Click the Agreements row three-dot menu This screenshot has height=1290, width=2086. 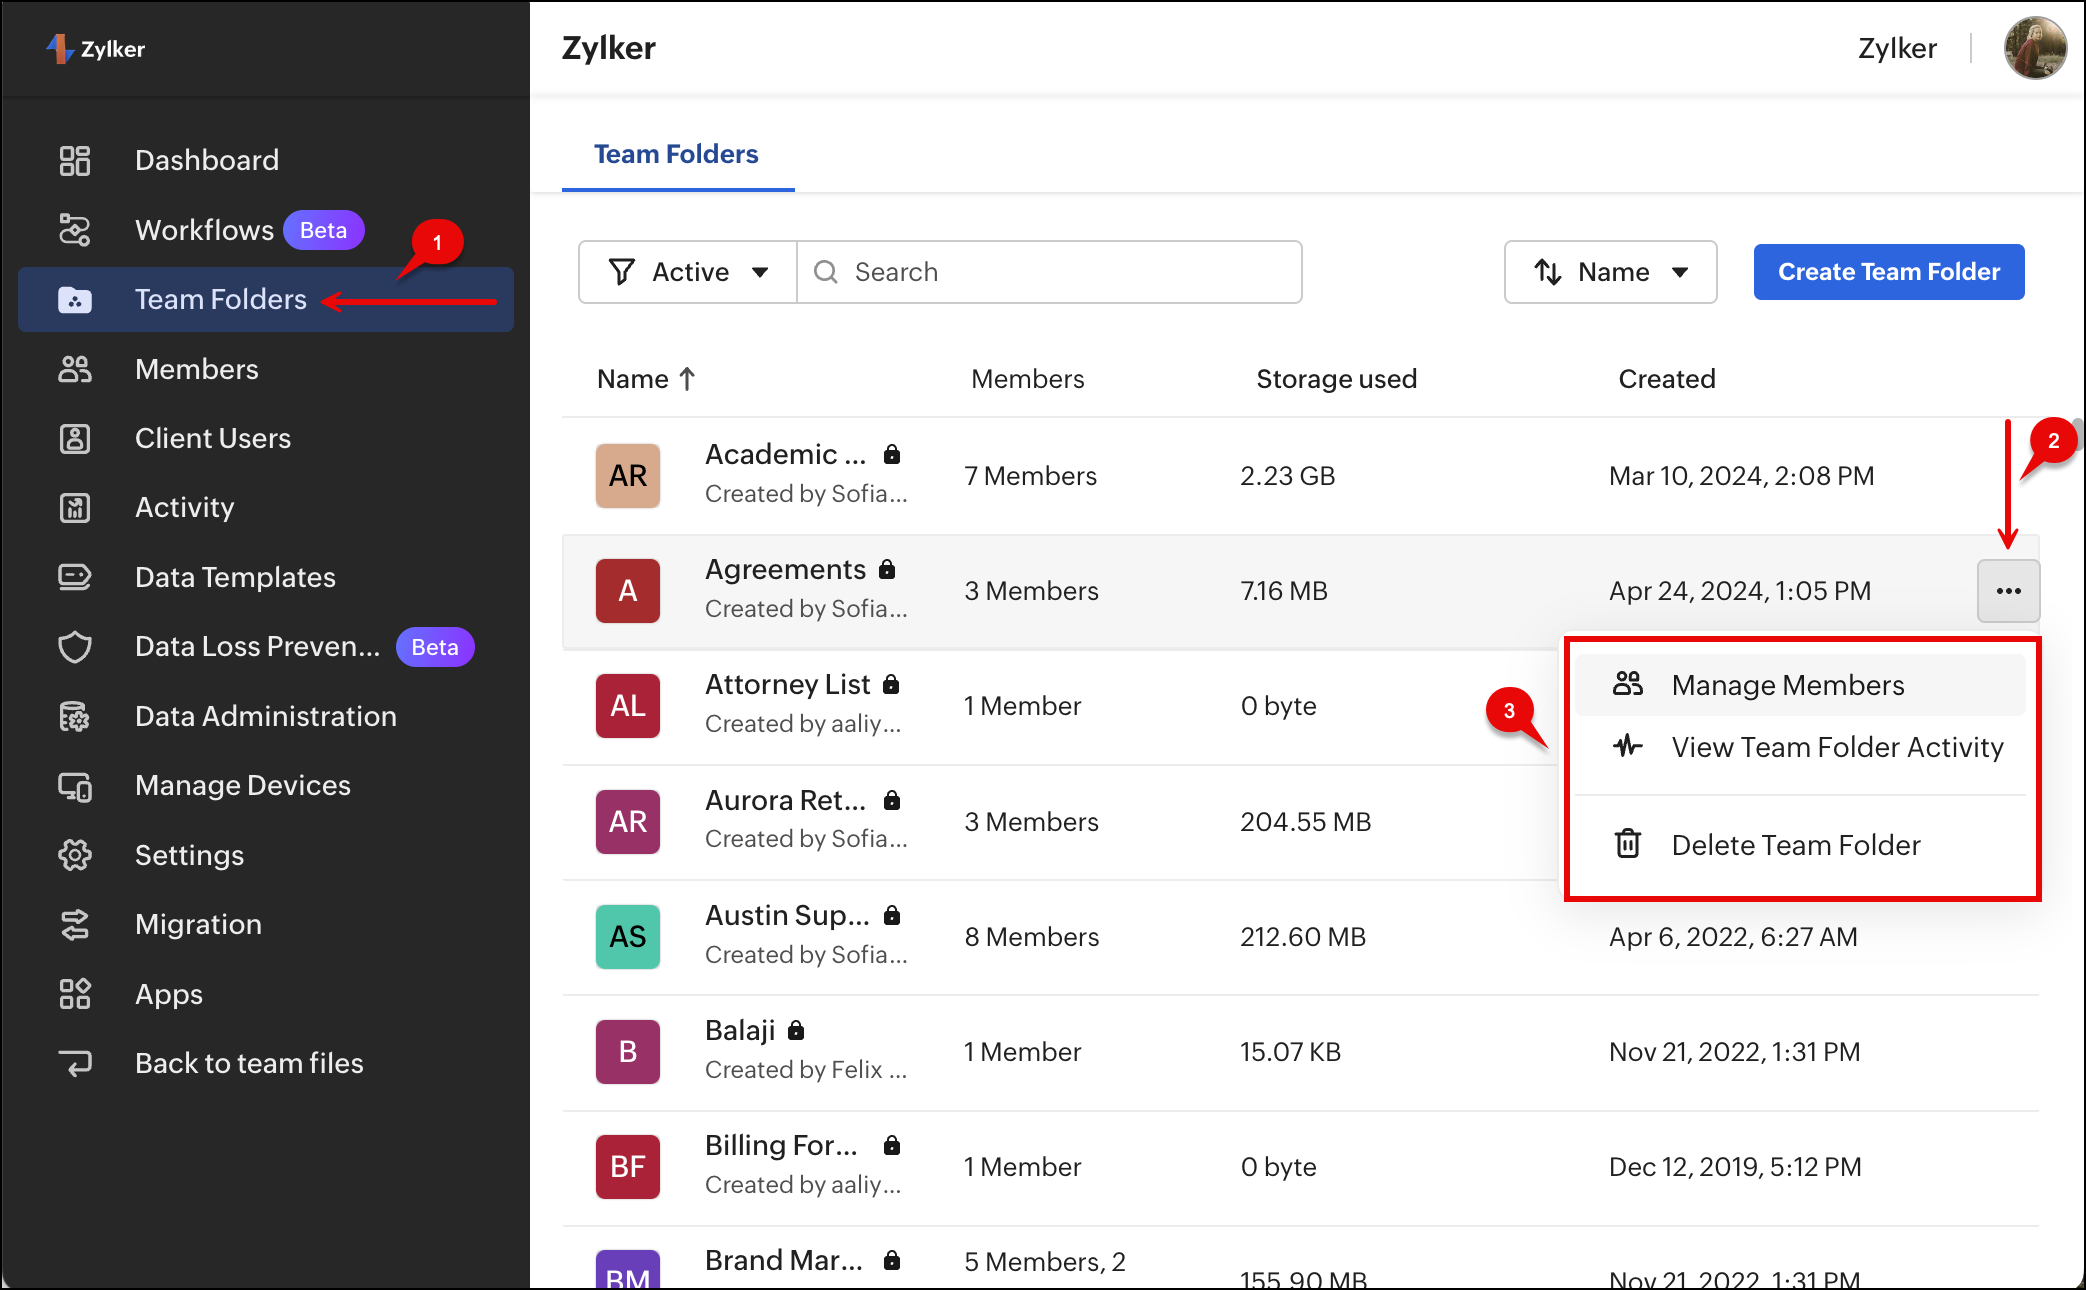coord(2008,591)
